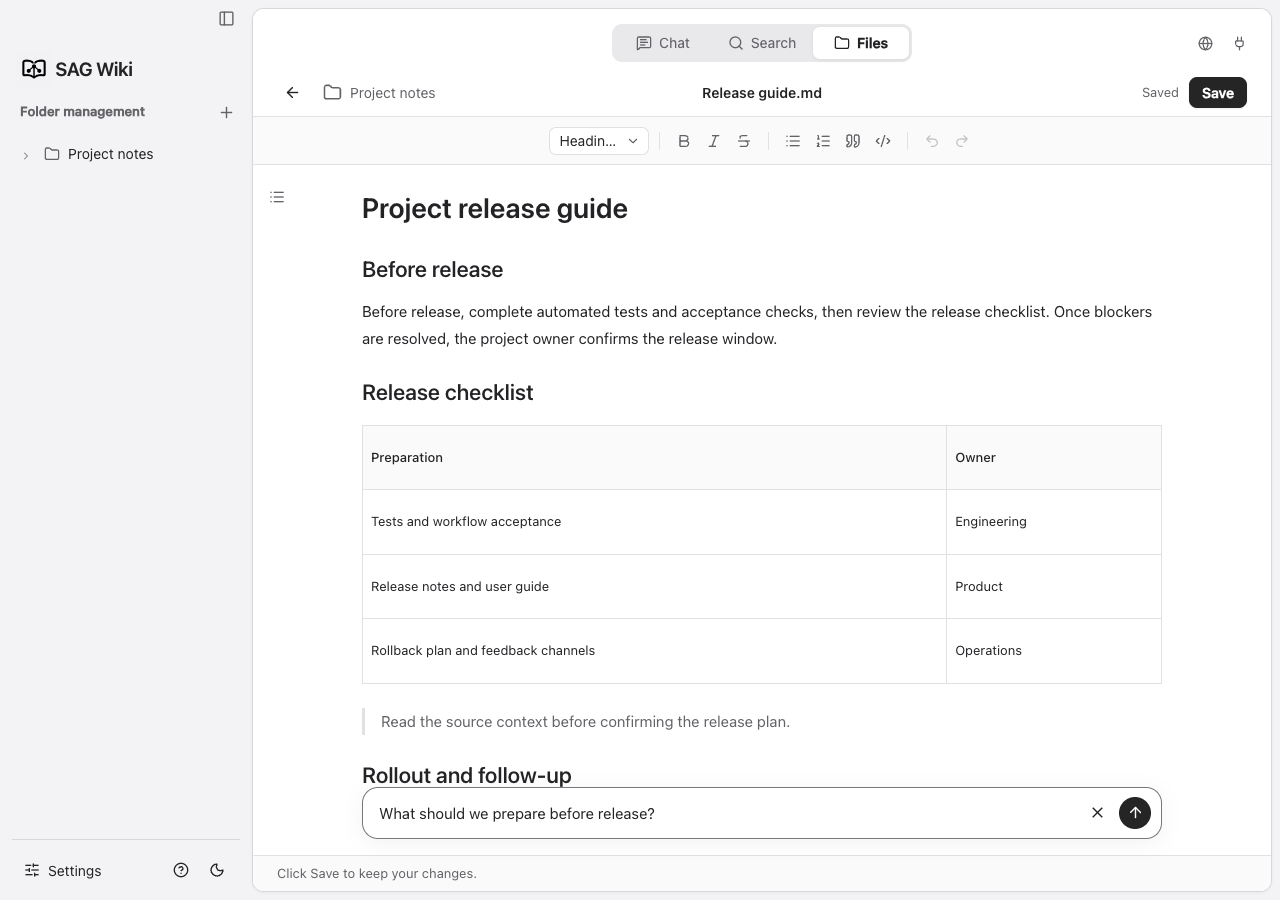This screenshot has height=900, width=1280.
Task: Redo the last edit
Action: [962, 141]
